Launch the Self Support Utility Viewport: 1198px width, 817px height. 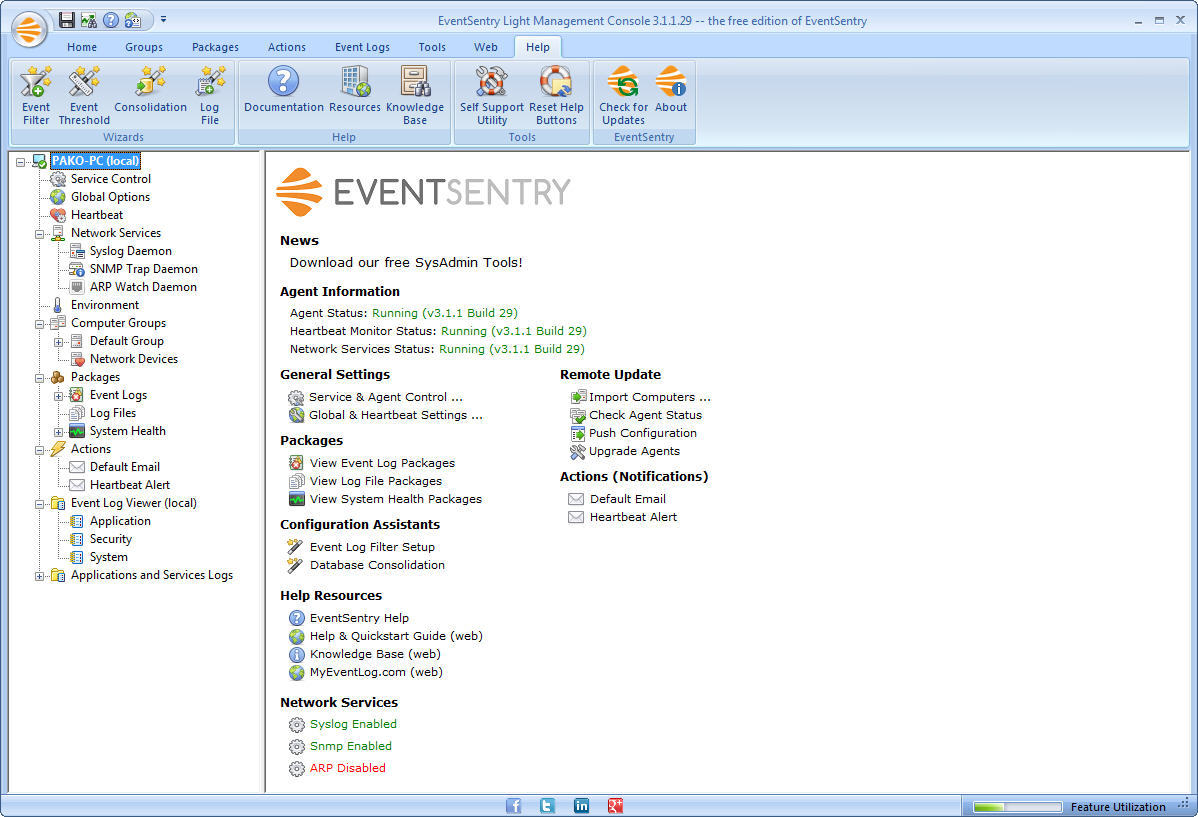coord(491,96)
